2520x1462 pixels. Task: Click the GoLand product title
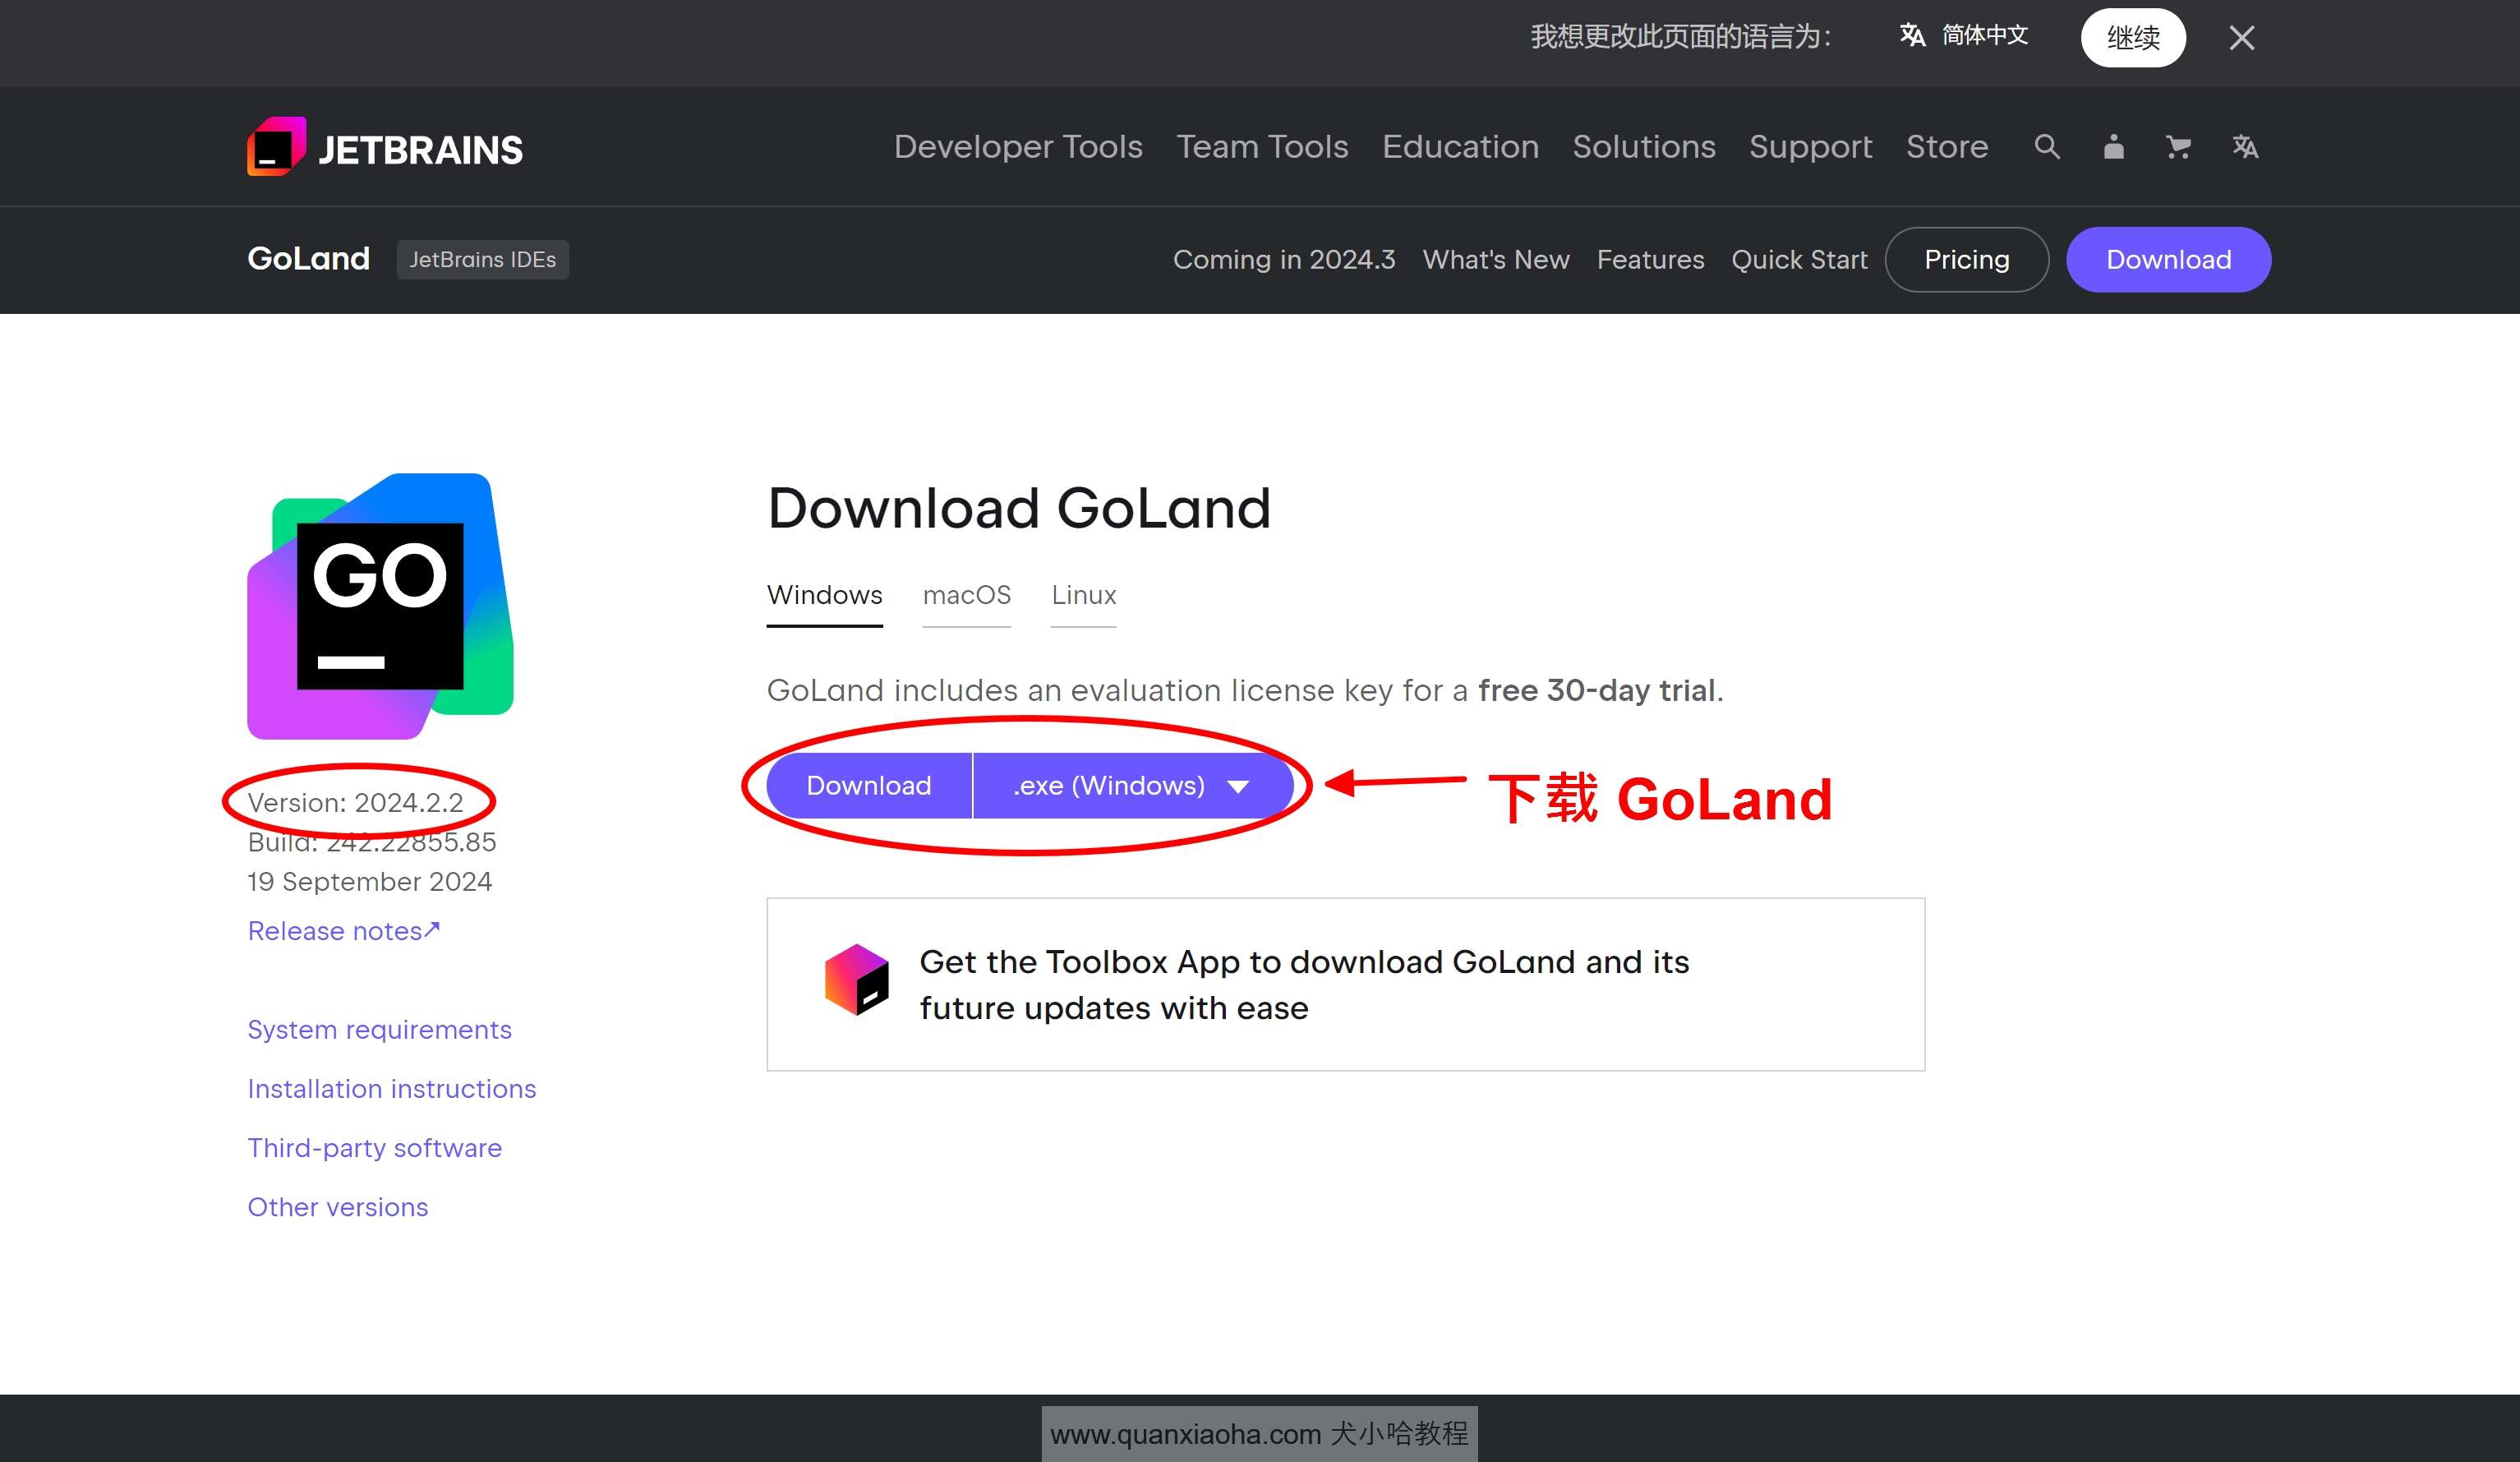tap(308, 259)
